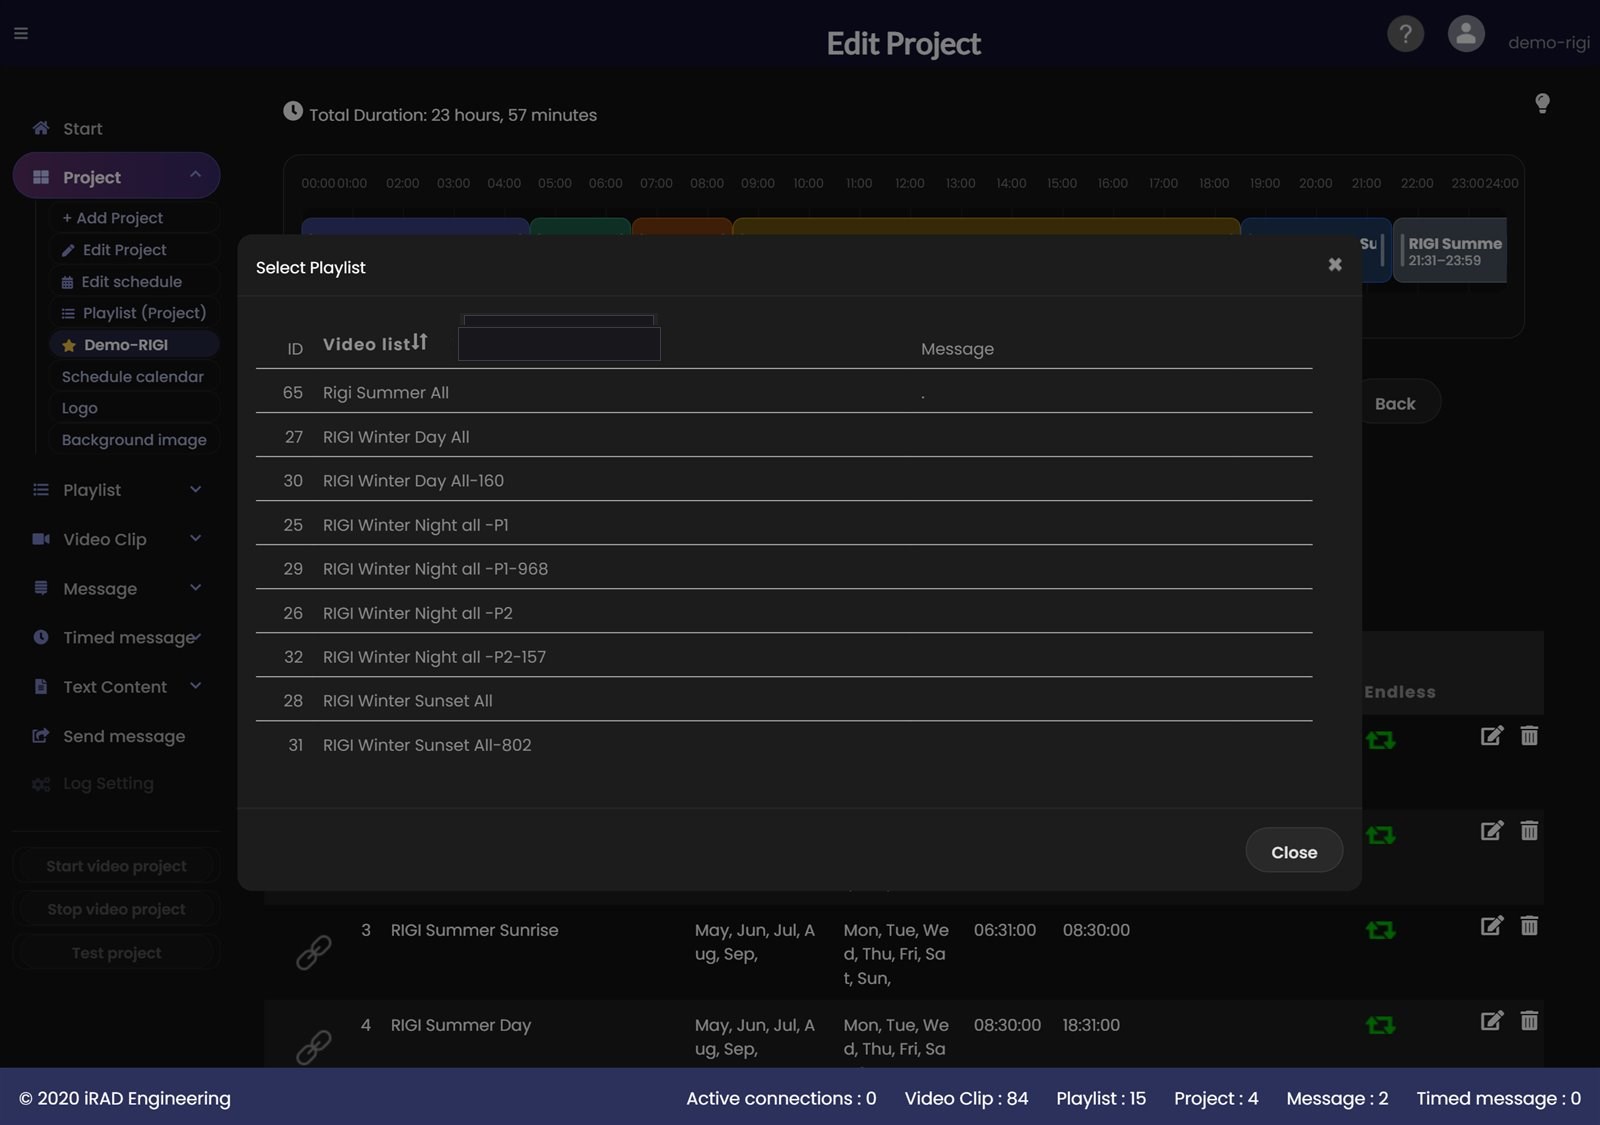Toggle the first row's endless loop icon
Image resolution: width=1600 pixels, height=1125 pixels.
[x=1381, y=740]
